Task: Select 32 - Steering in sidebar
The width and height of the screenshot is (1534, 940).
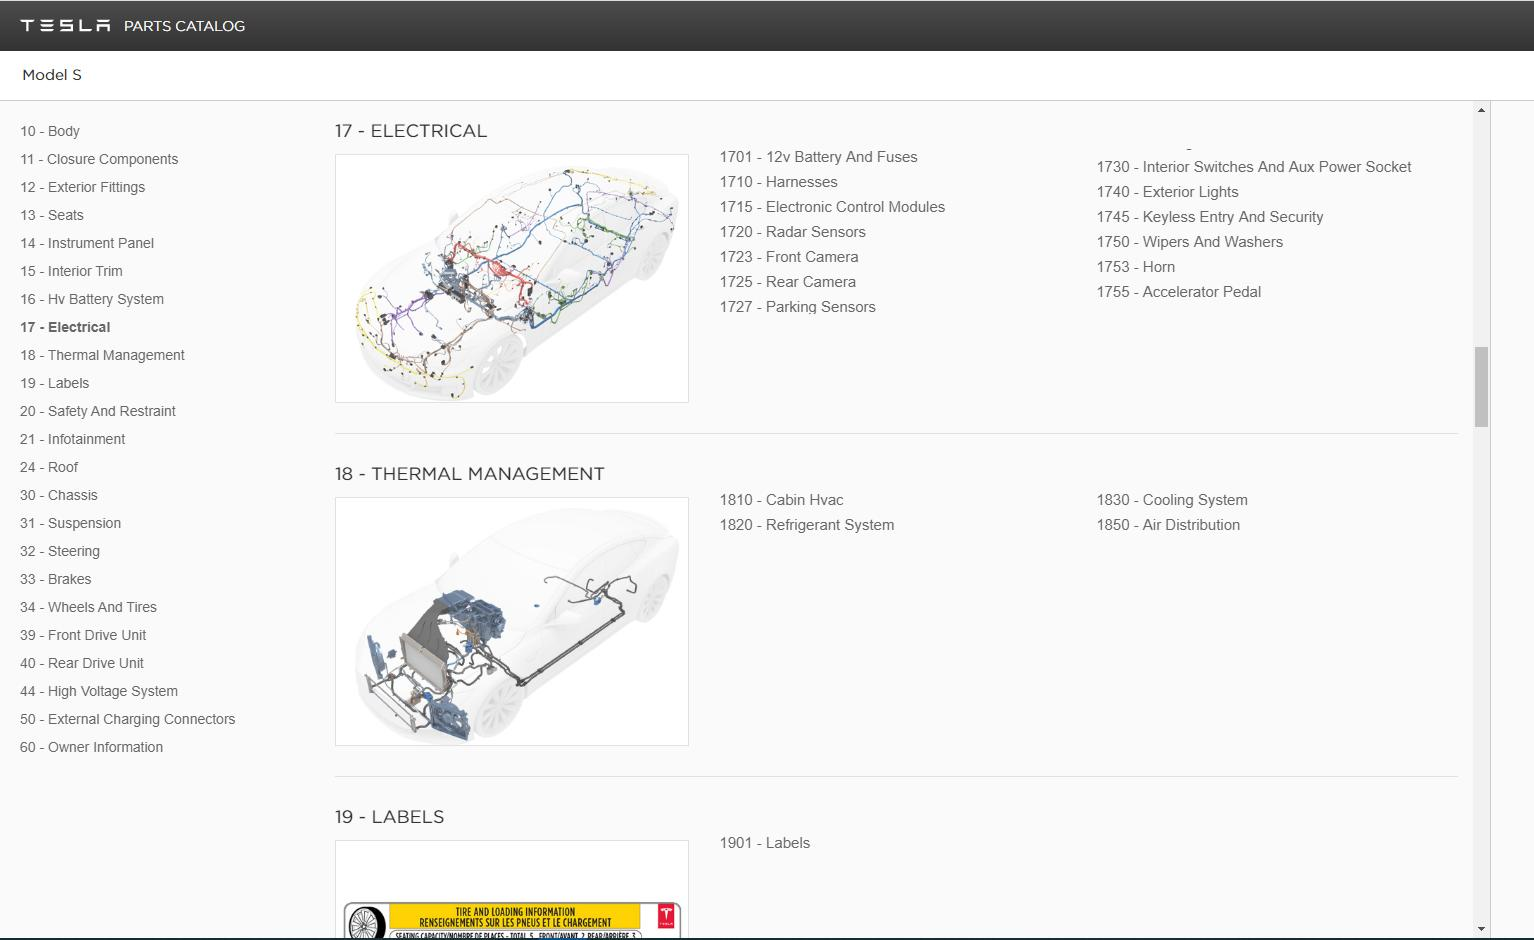Action: click(60, 551)
